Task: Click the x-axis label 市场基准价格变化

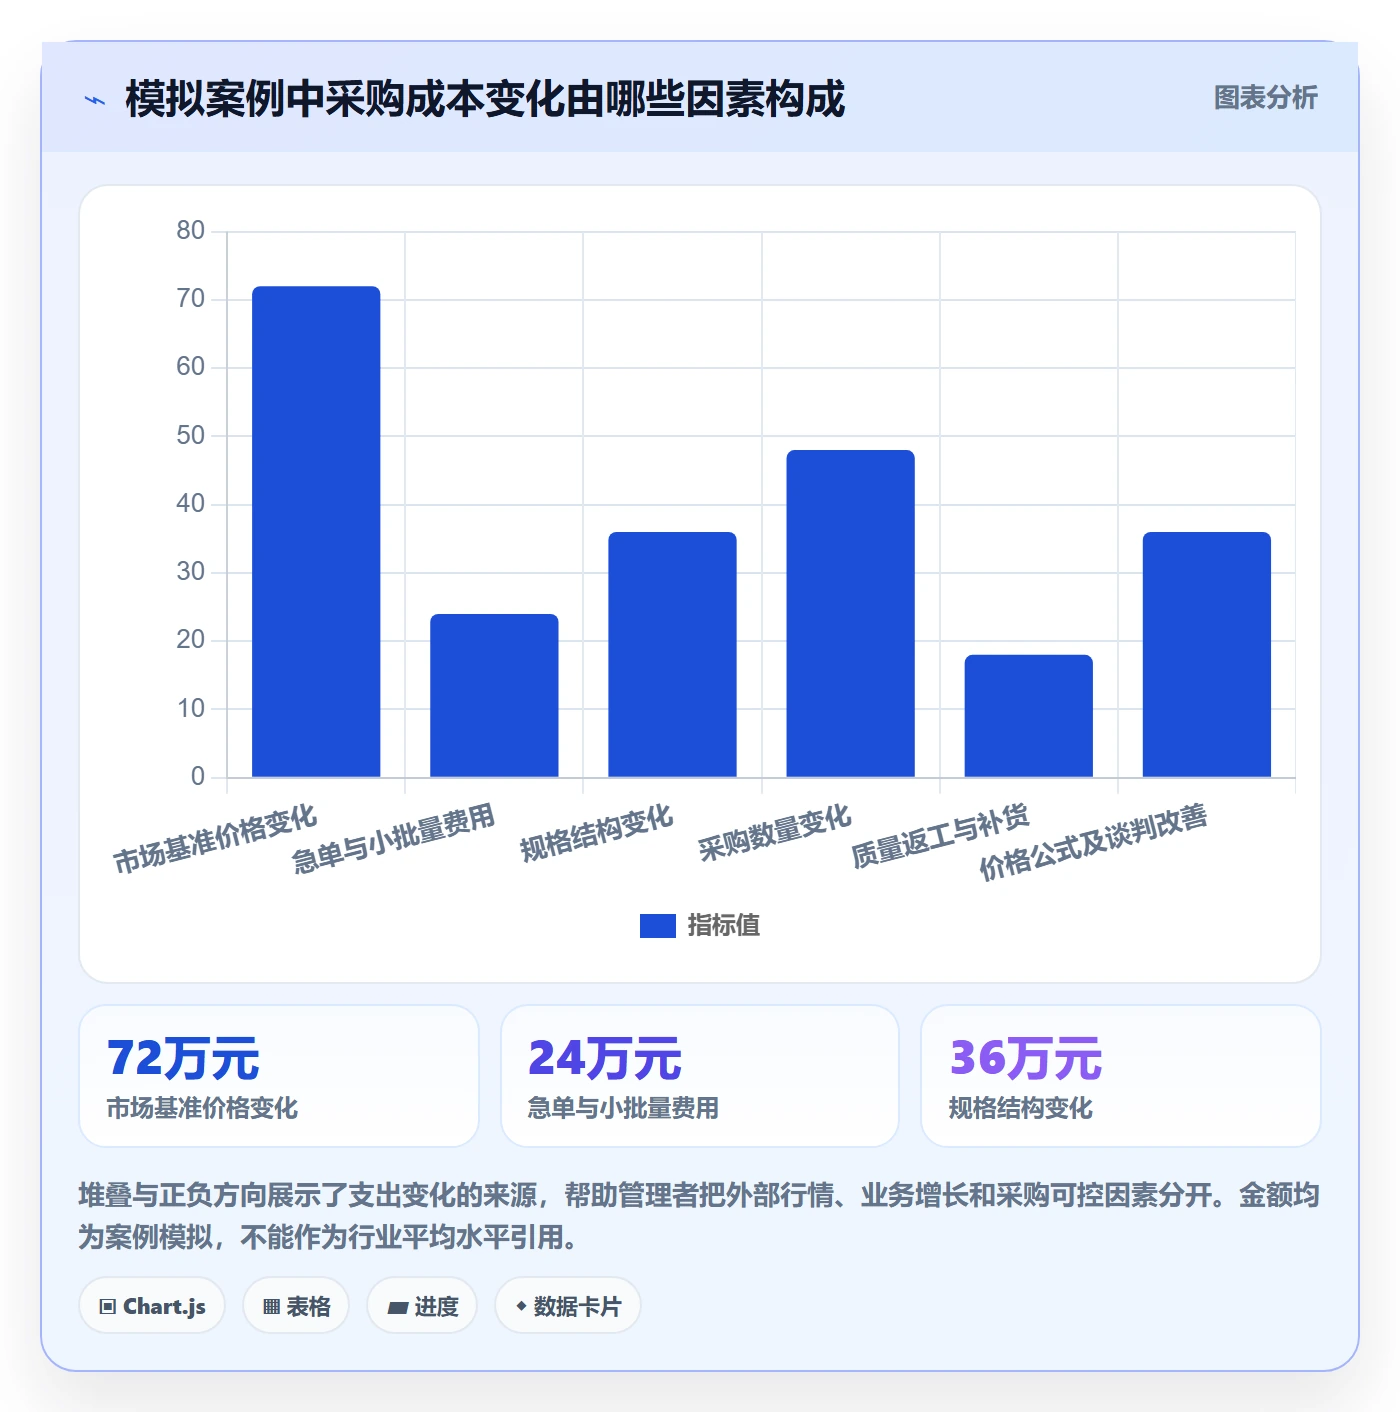Action: pyautogui.click(x=215, y=840)
